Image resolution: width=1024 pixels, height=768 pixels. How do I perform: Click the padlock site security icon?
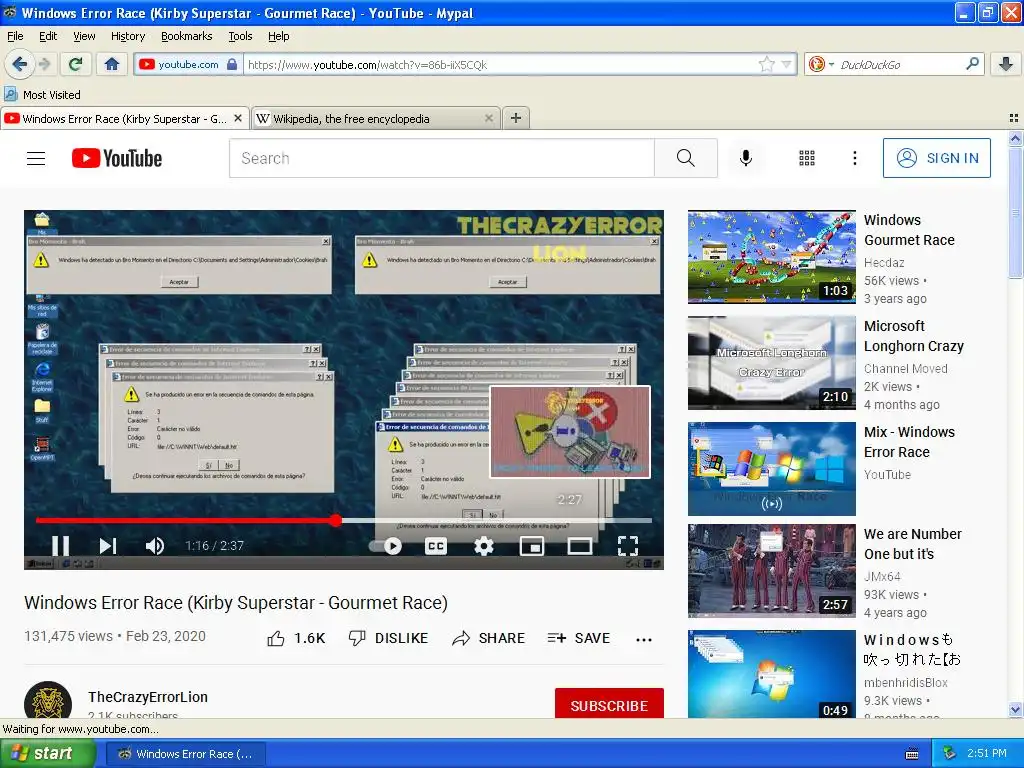(232, 64)
